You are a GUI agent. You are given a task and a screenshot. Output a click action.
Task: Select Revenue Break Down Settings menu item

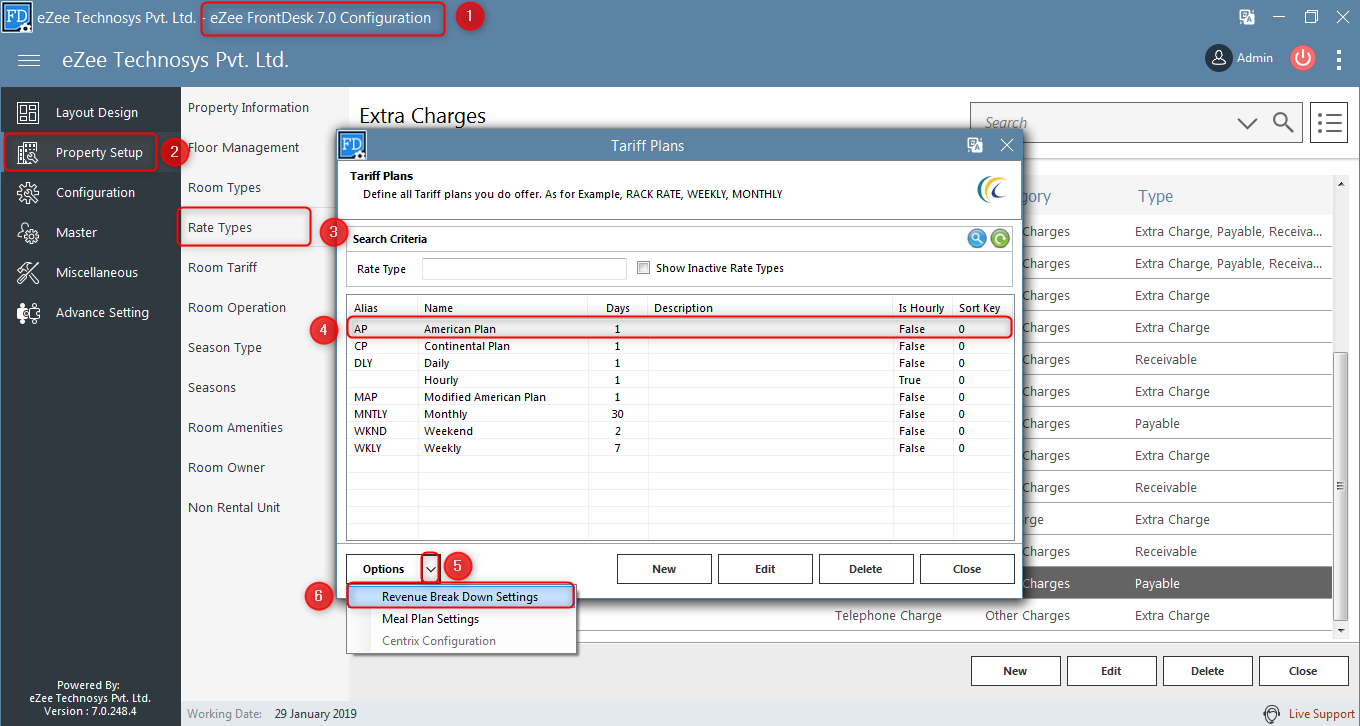[x=461, y=597]
